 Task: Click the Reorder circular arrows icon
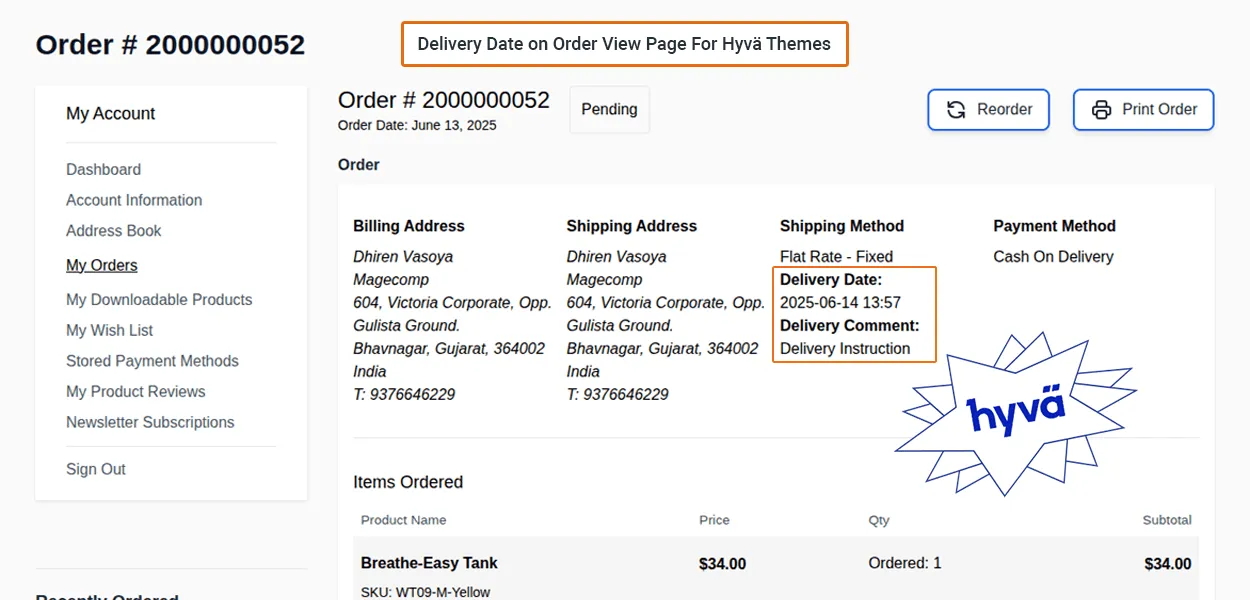[x=957, y=110]
